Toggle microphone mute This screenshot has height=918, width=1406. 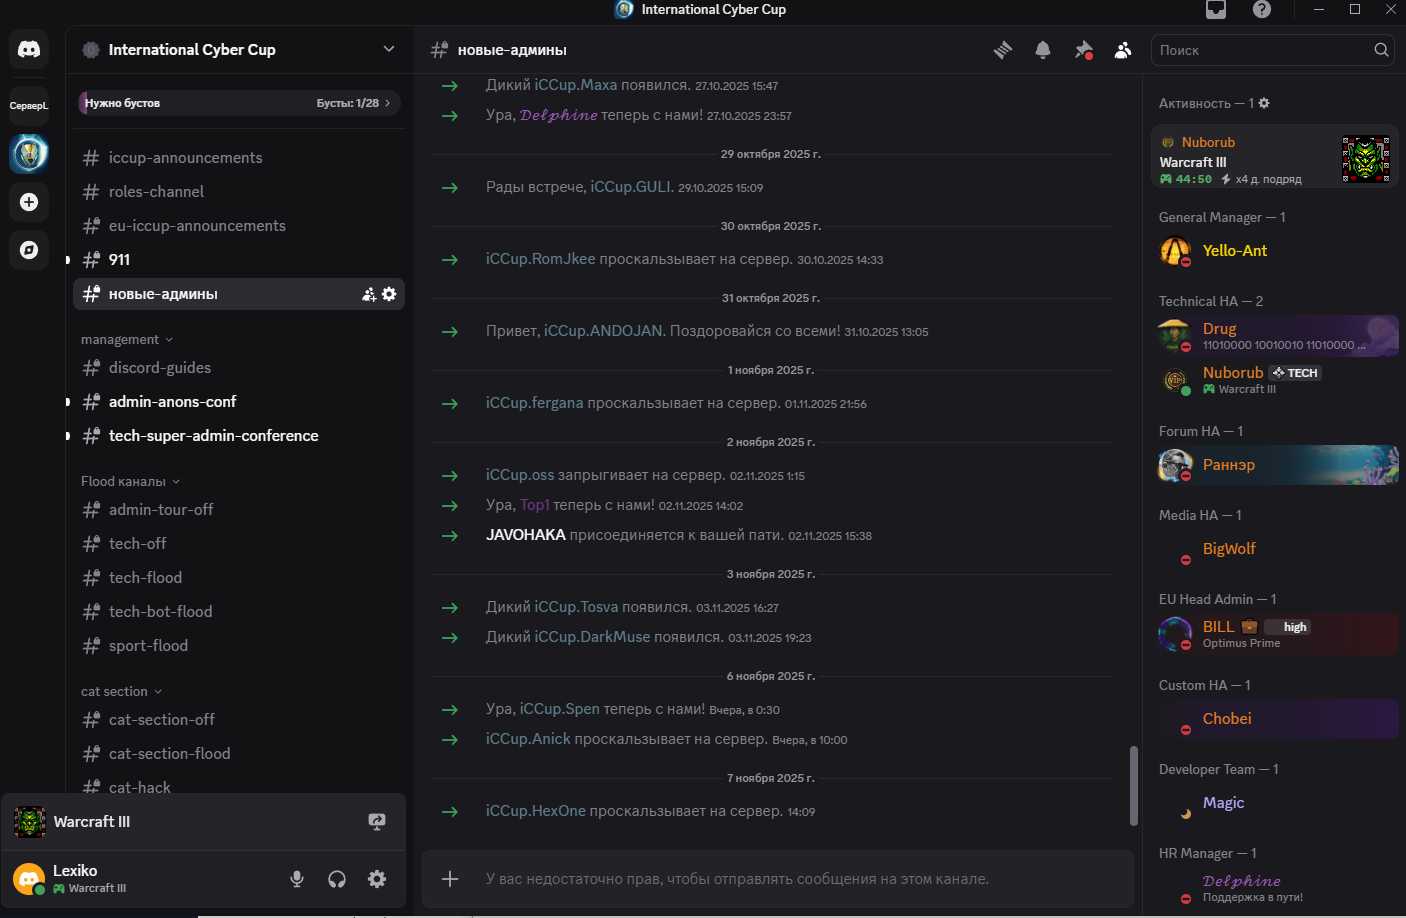[x=297, y=879]
